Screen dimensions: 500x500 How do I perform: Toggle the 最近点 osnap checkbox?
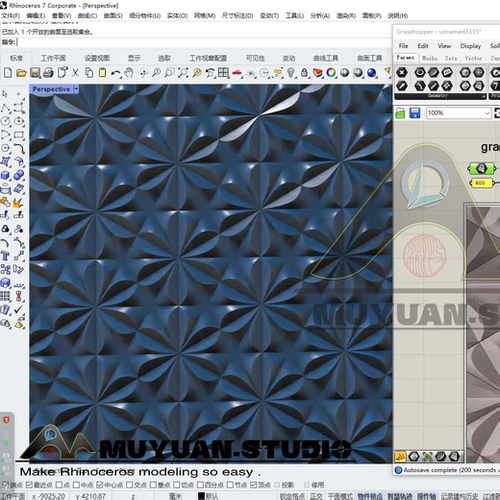pyautogui.click(x=29, y=485)
